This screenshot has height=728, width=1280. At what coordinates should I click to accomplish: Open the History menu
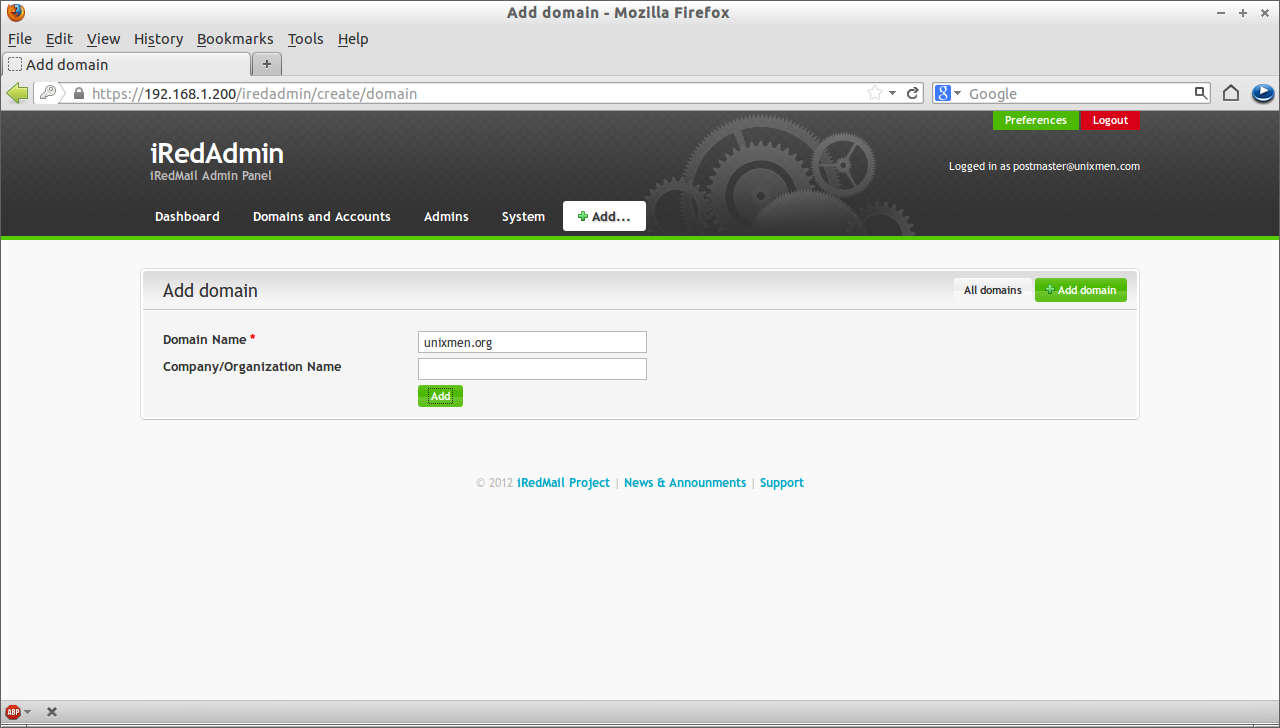[x=158, y=39]
